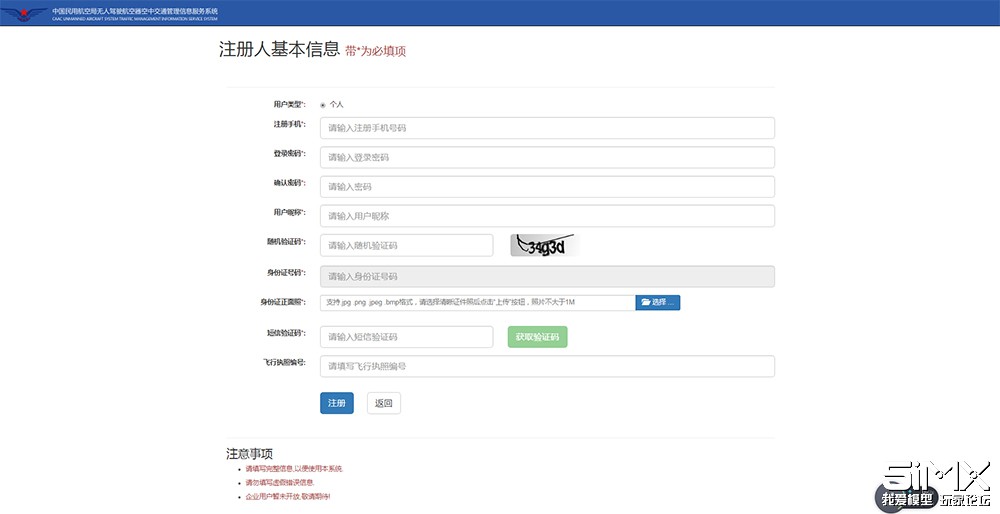Submit with the 注册 button
Viewport: 1000px width, 514px height.
337,403
